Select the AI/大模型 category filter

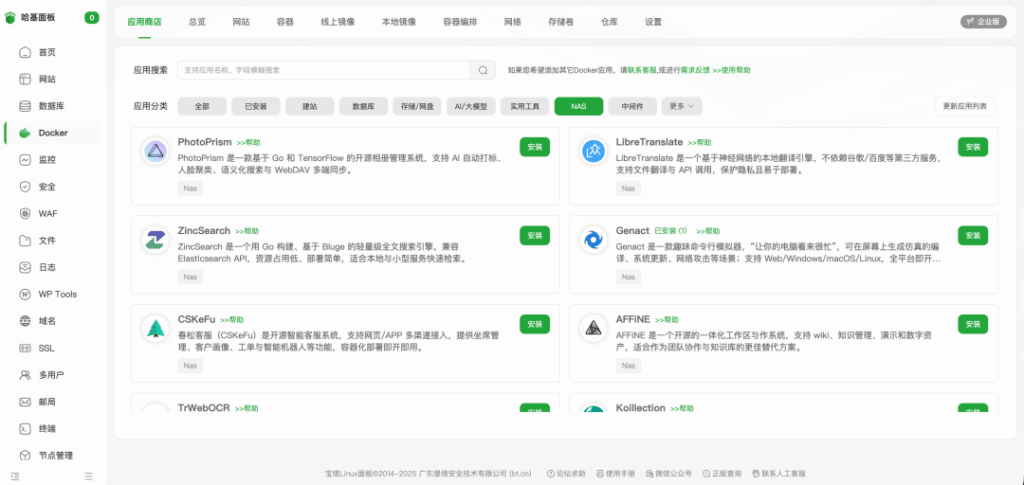pyautogui.click(x=470, y=106)
